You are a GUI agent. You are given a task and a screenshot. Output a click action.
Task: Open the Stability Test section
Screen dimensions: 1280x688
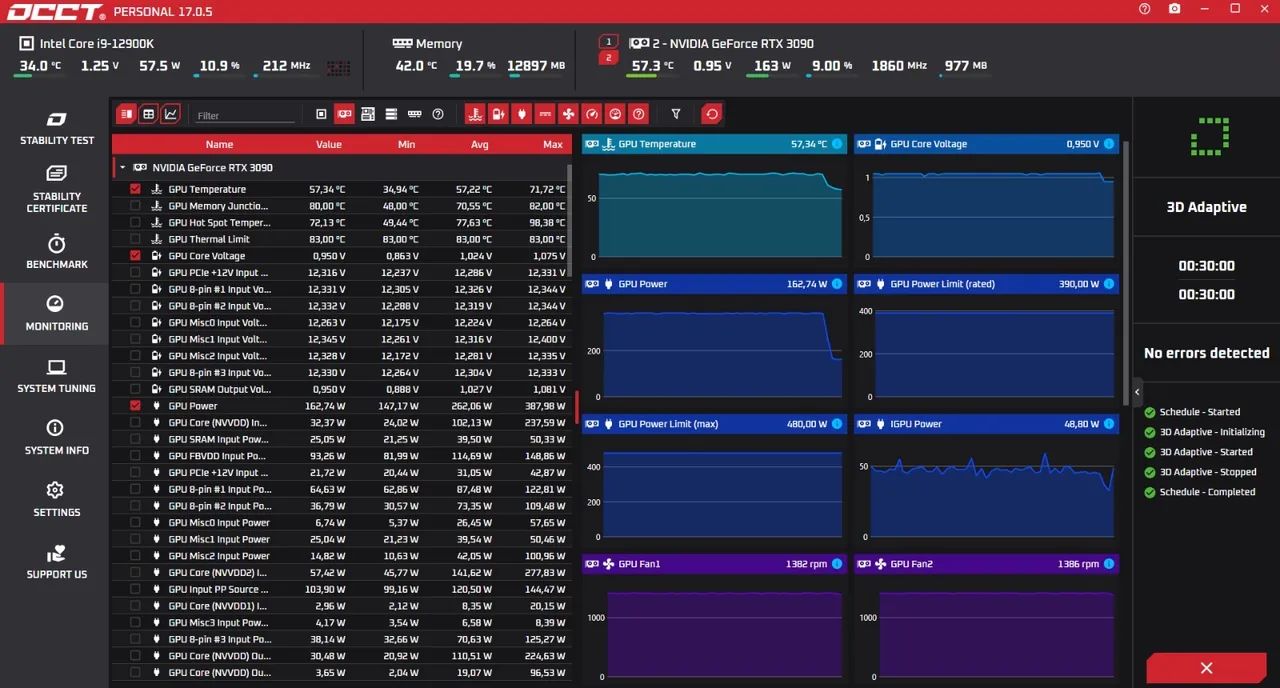(56, 128)
